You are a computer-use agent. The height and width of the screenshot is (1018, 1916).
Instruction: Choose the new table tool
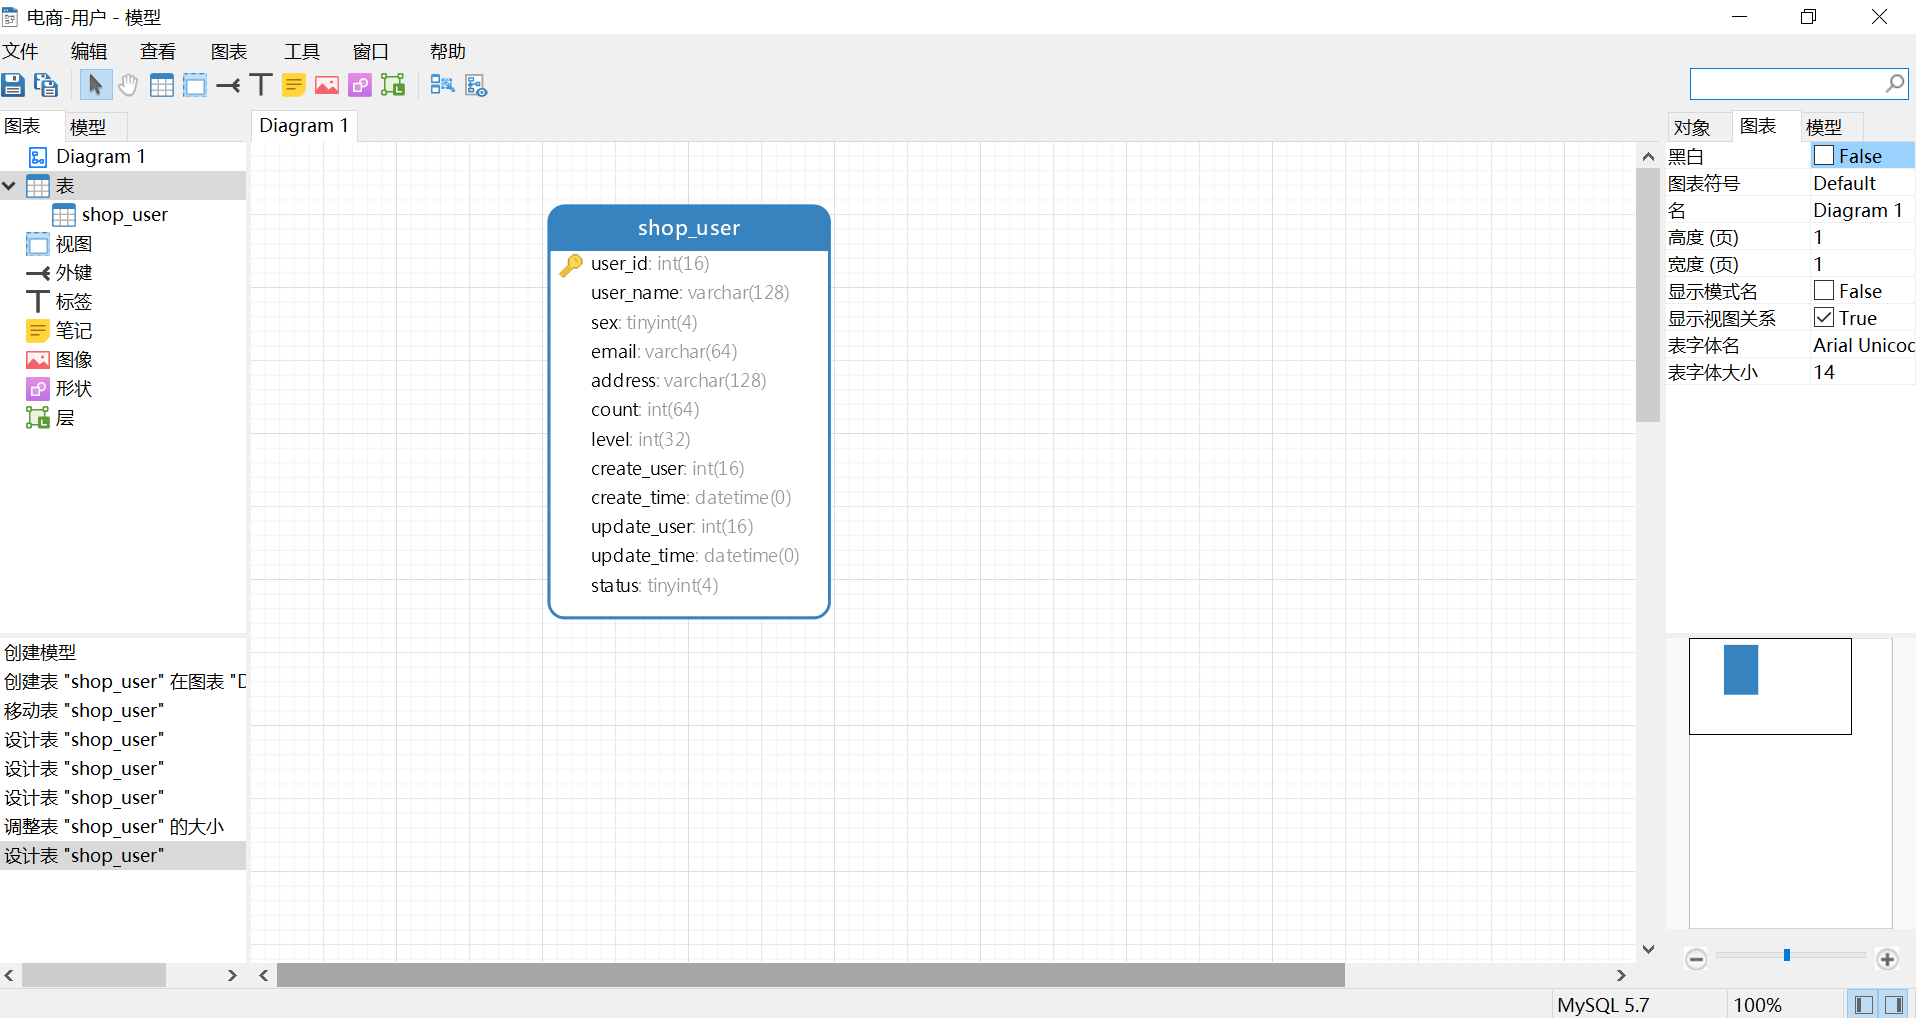[x=161, y=85]
